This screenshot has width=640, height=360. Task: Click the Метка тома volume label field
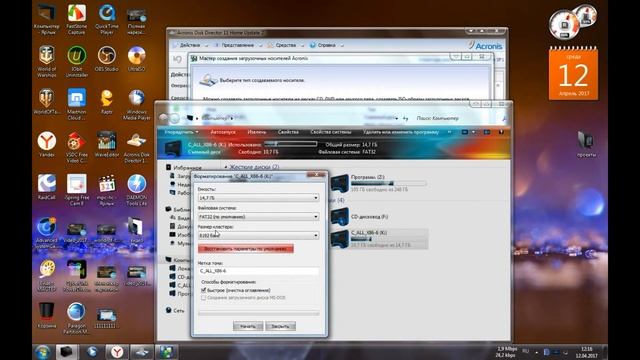click(x=258, y=271)
